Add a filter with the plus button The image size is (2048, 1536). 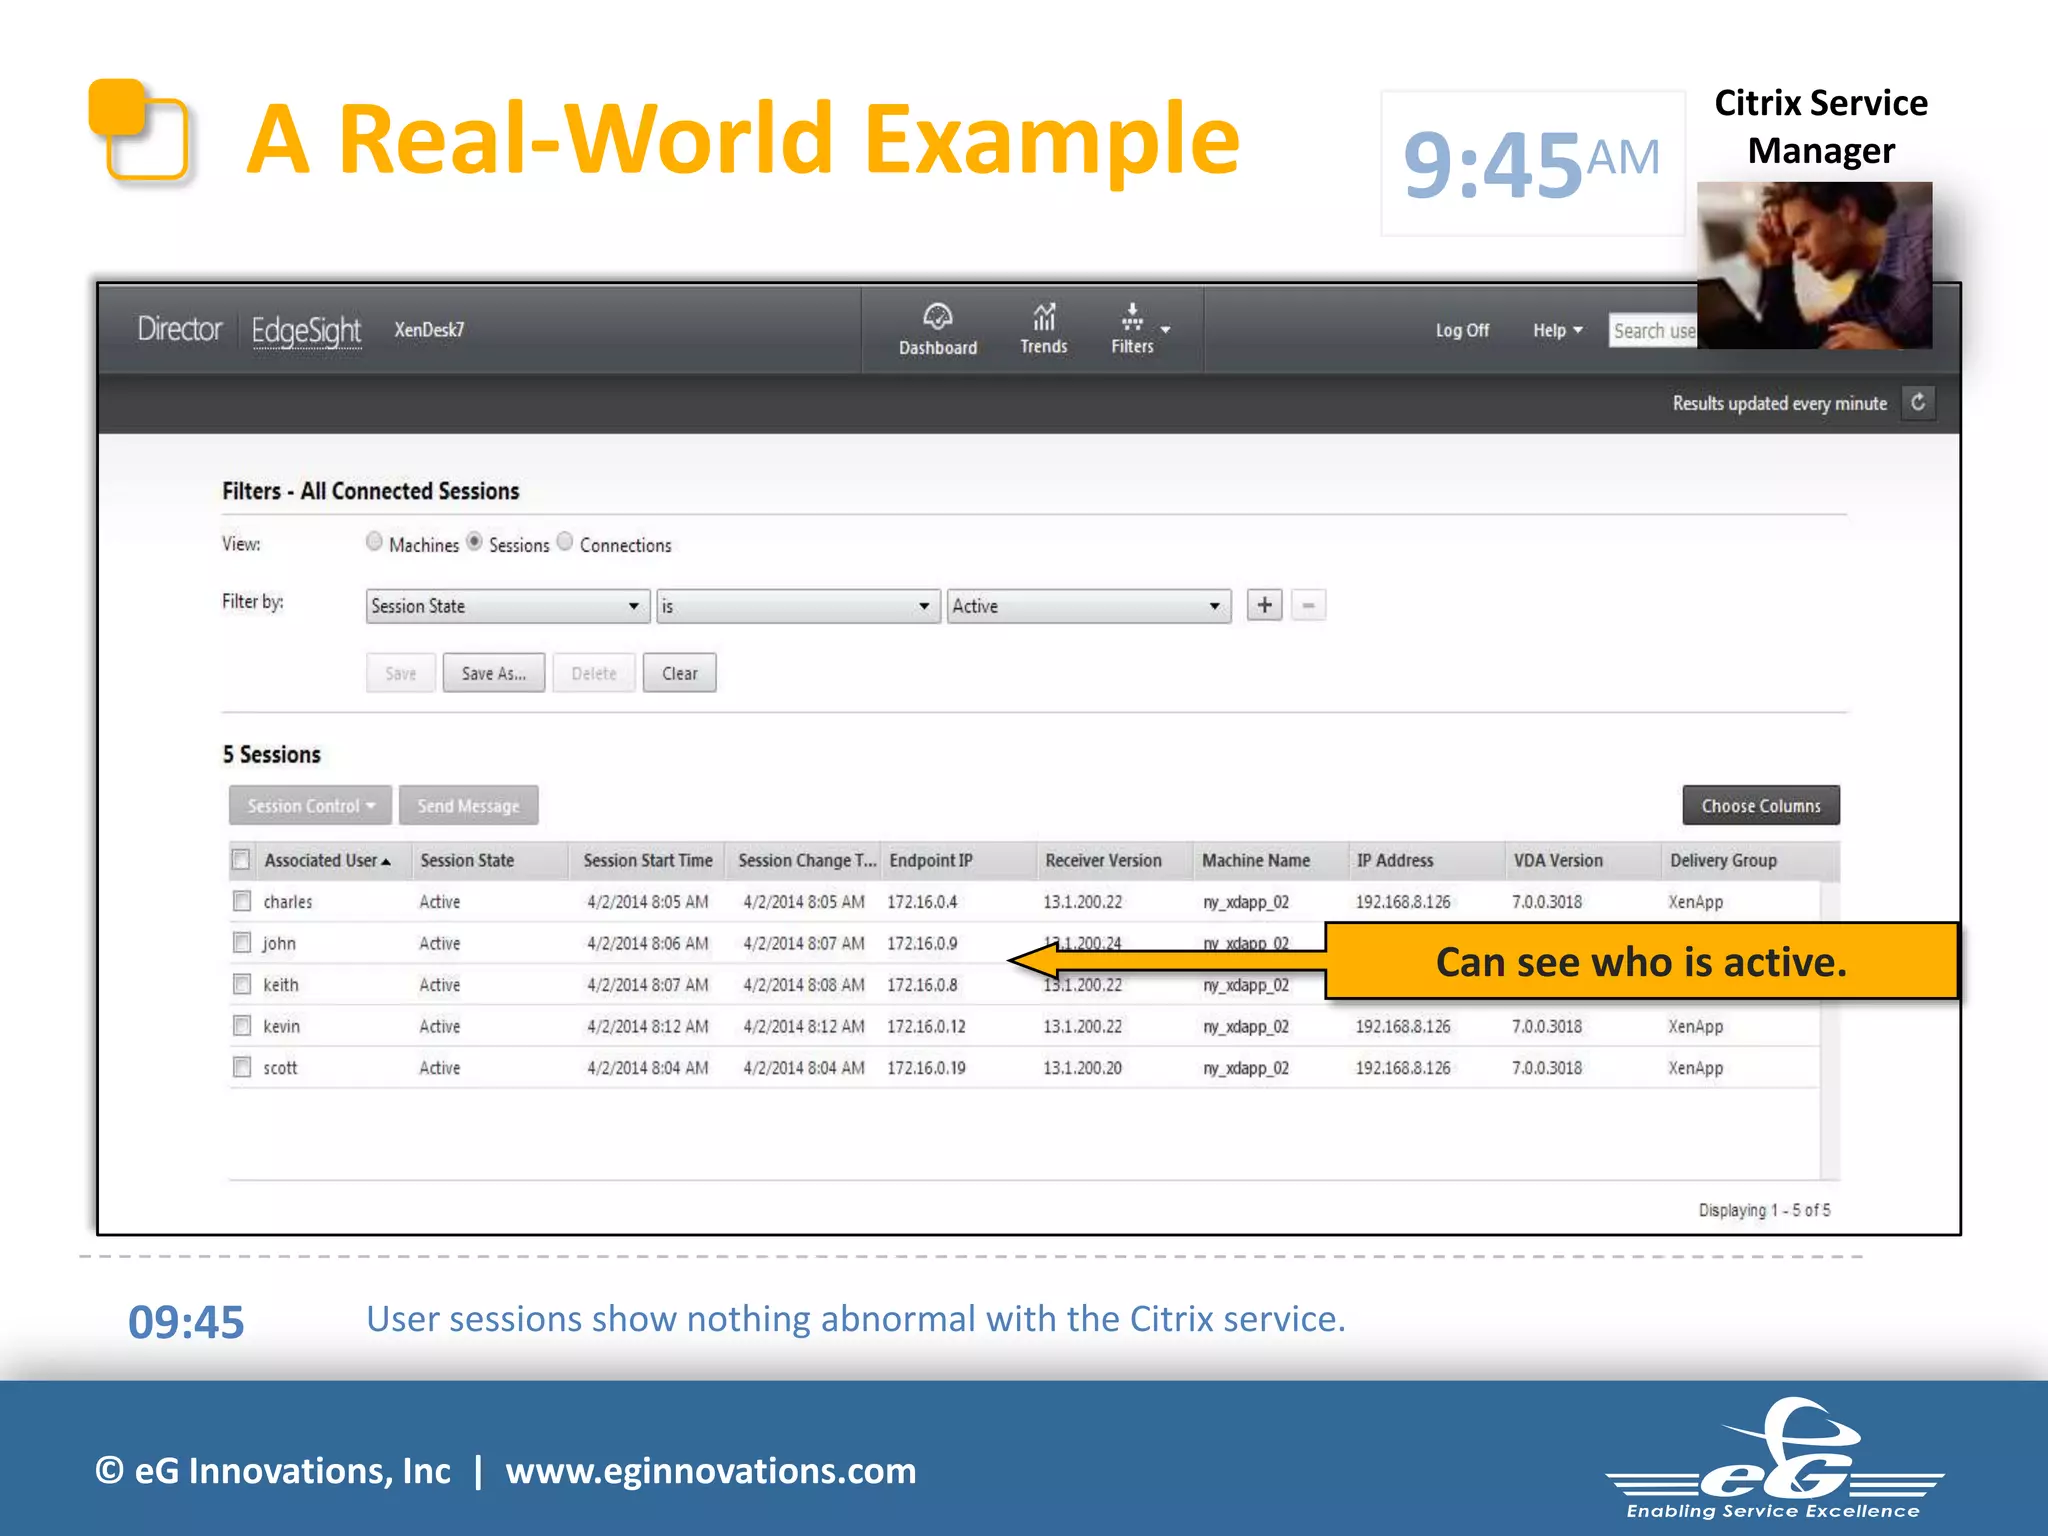(x=1264, y=605)
